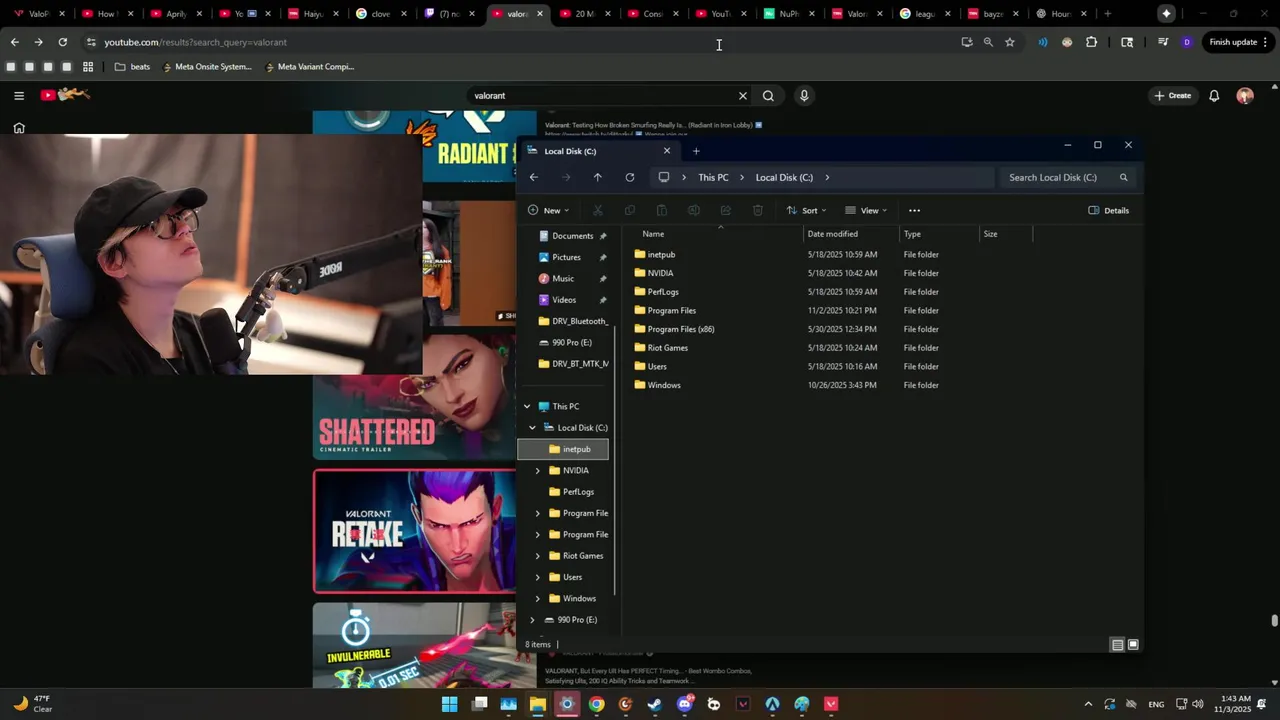This screenshot has height=720, width=1280.
Task: Go back in File Explorer navigation
Action: point(534,177)
